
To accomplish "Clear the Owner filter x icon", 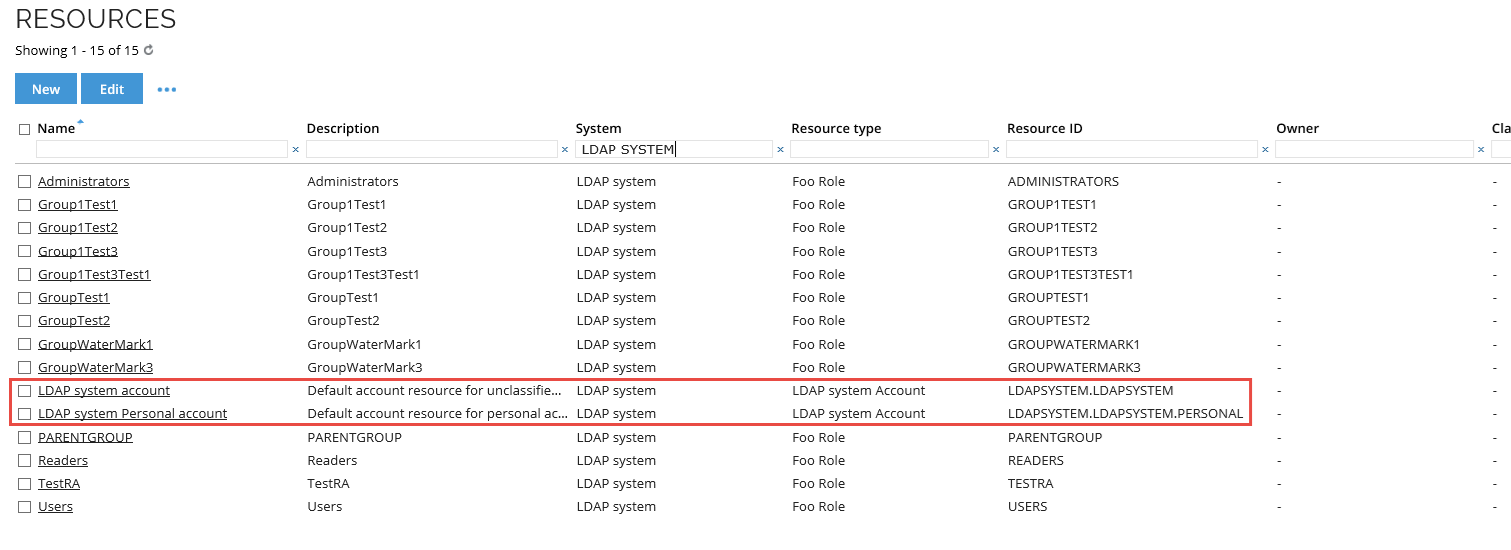I will 1481,150.
